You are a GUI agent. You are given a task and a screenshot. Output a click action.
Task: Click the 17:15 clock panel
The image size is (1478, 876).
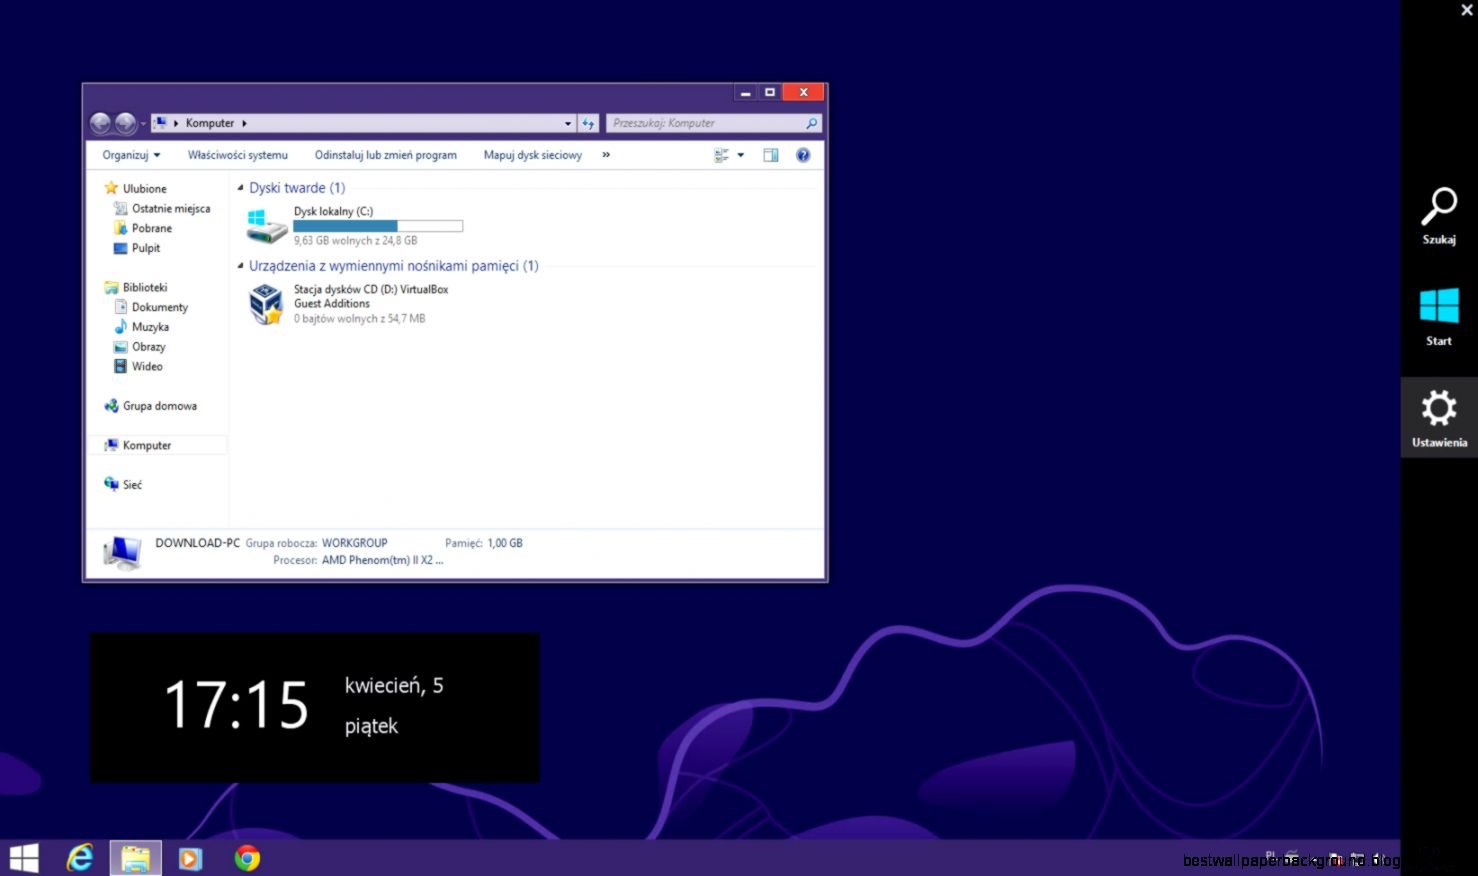point(315,707)
